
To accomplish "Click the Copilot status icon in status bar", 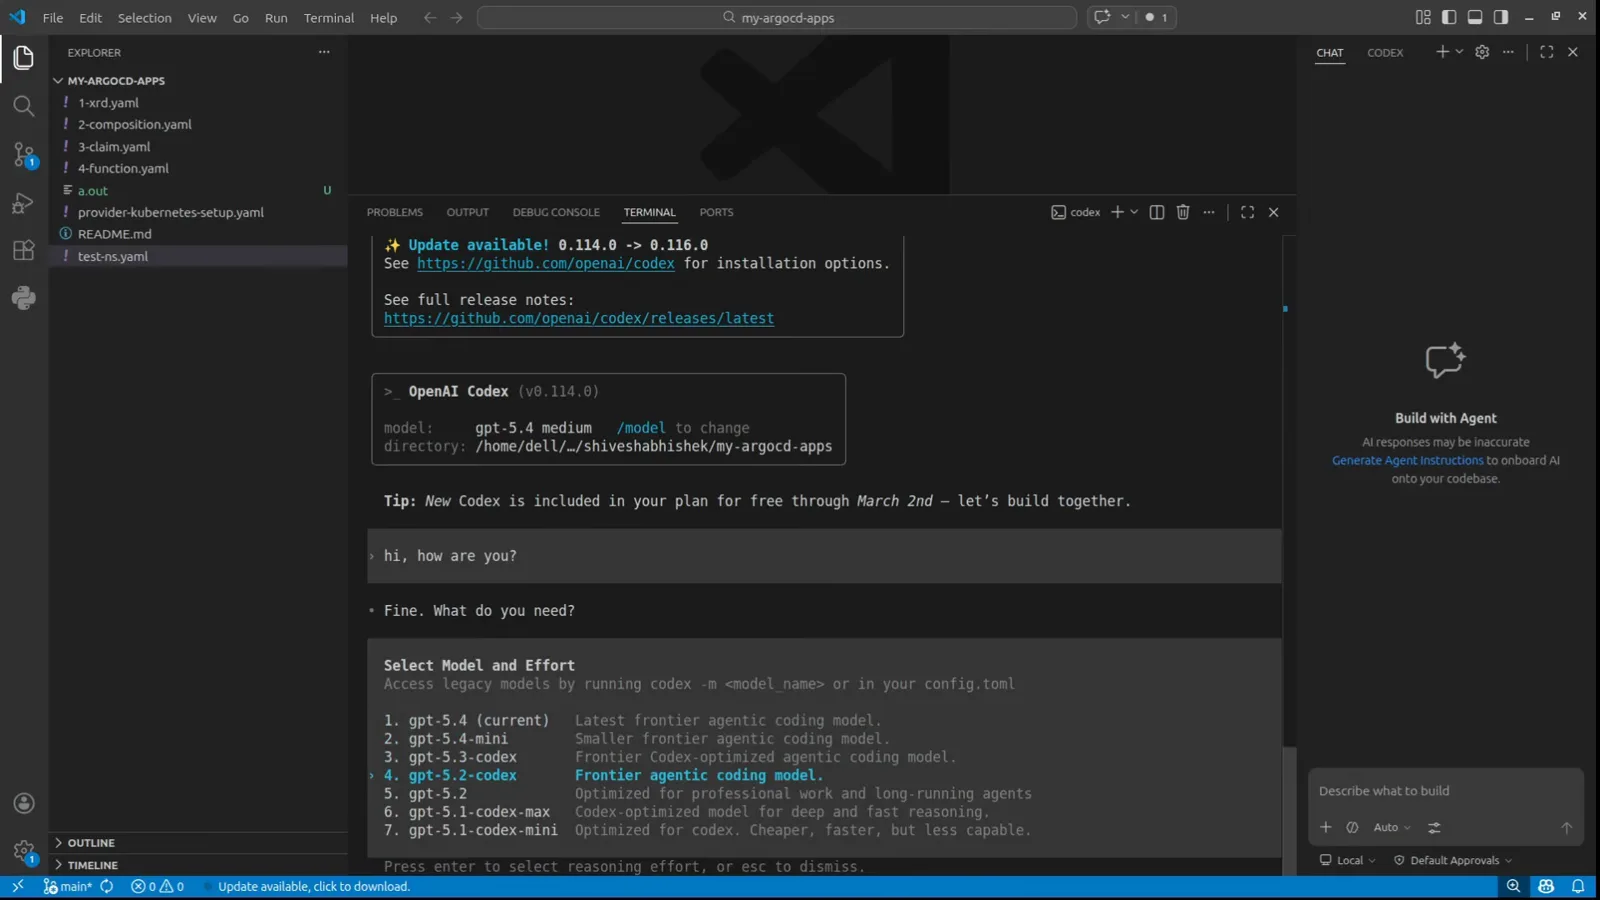I will tap(1546, 886).
